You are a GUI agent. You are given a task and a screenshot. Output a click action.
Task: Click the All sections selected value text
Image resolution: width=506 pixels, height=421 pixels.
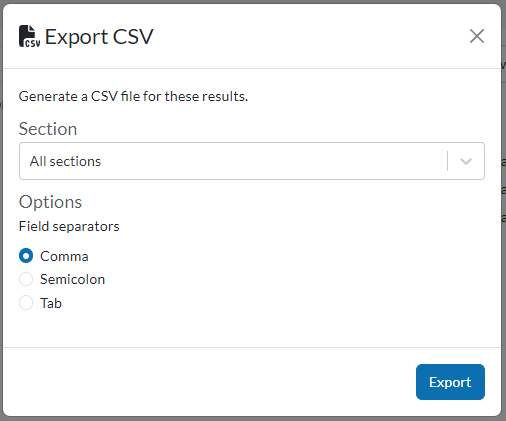pyautogui.click(x=65, y=161)
